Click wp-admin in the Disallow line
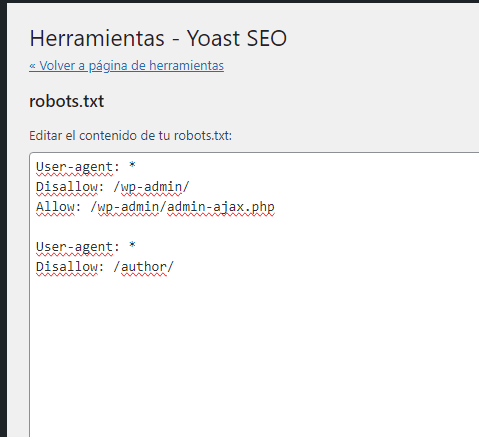 click(x=151, y=187)
